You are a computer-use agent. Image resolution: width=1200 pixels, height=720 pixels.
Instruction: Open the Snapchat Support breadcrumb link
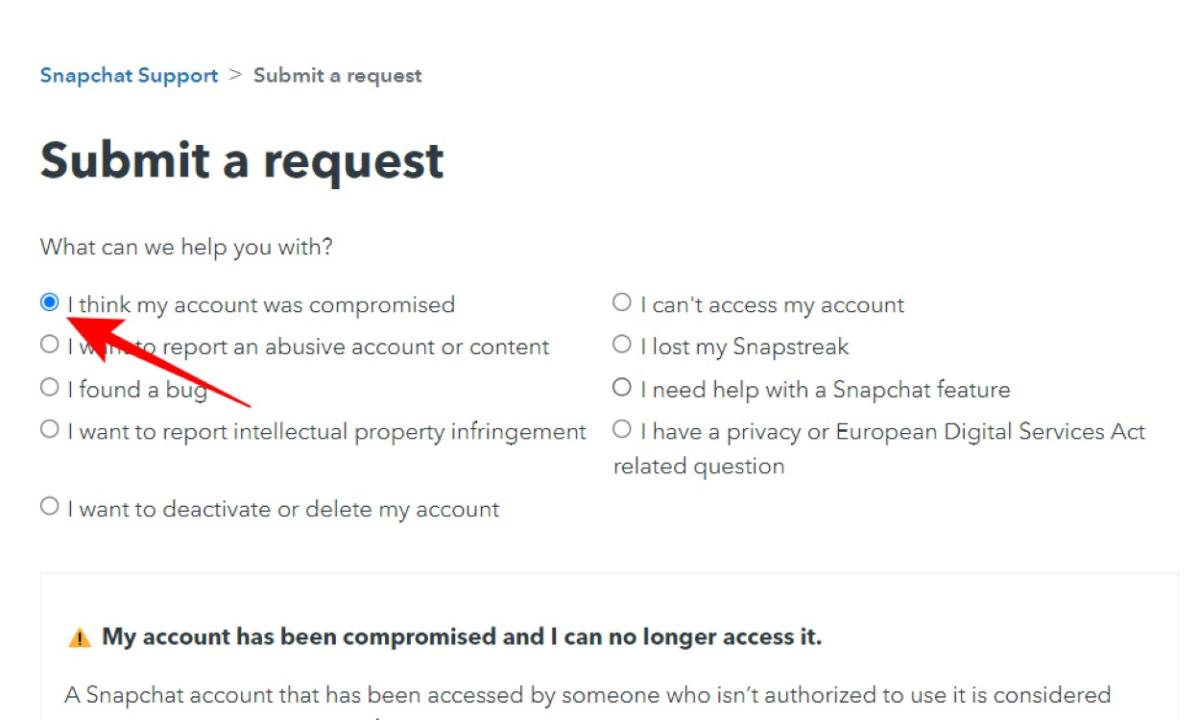128,74
